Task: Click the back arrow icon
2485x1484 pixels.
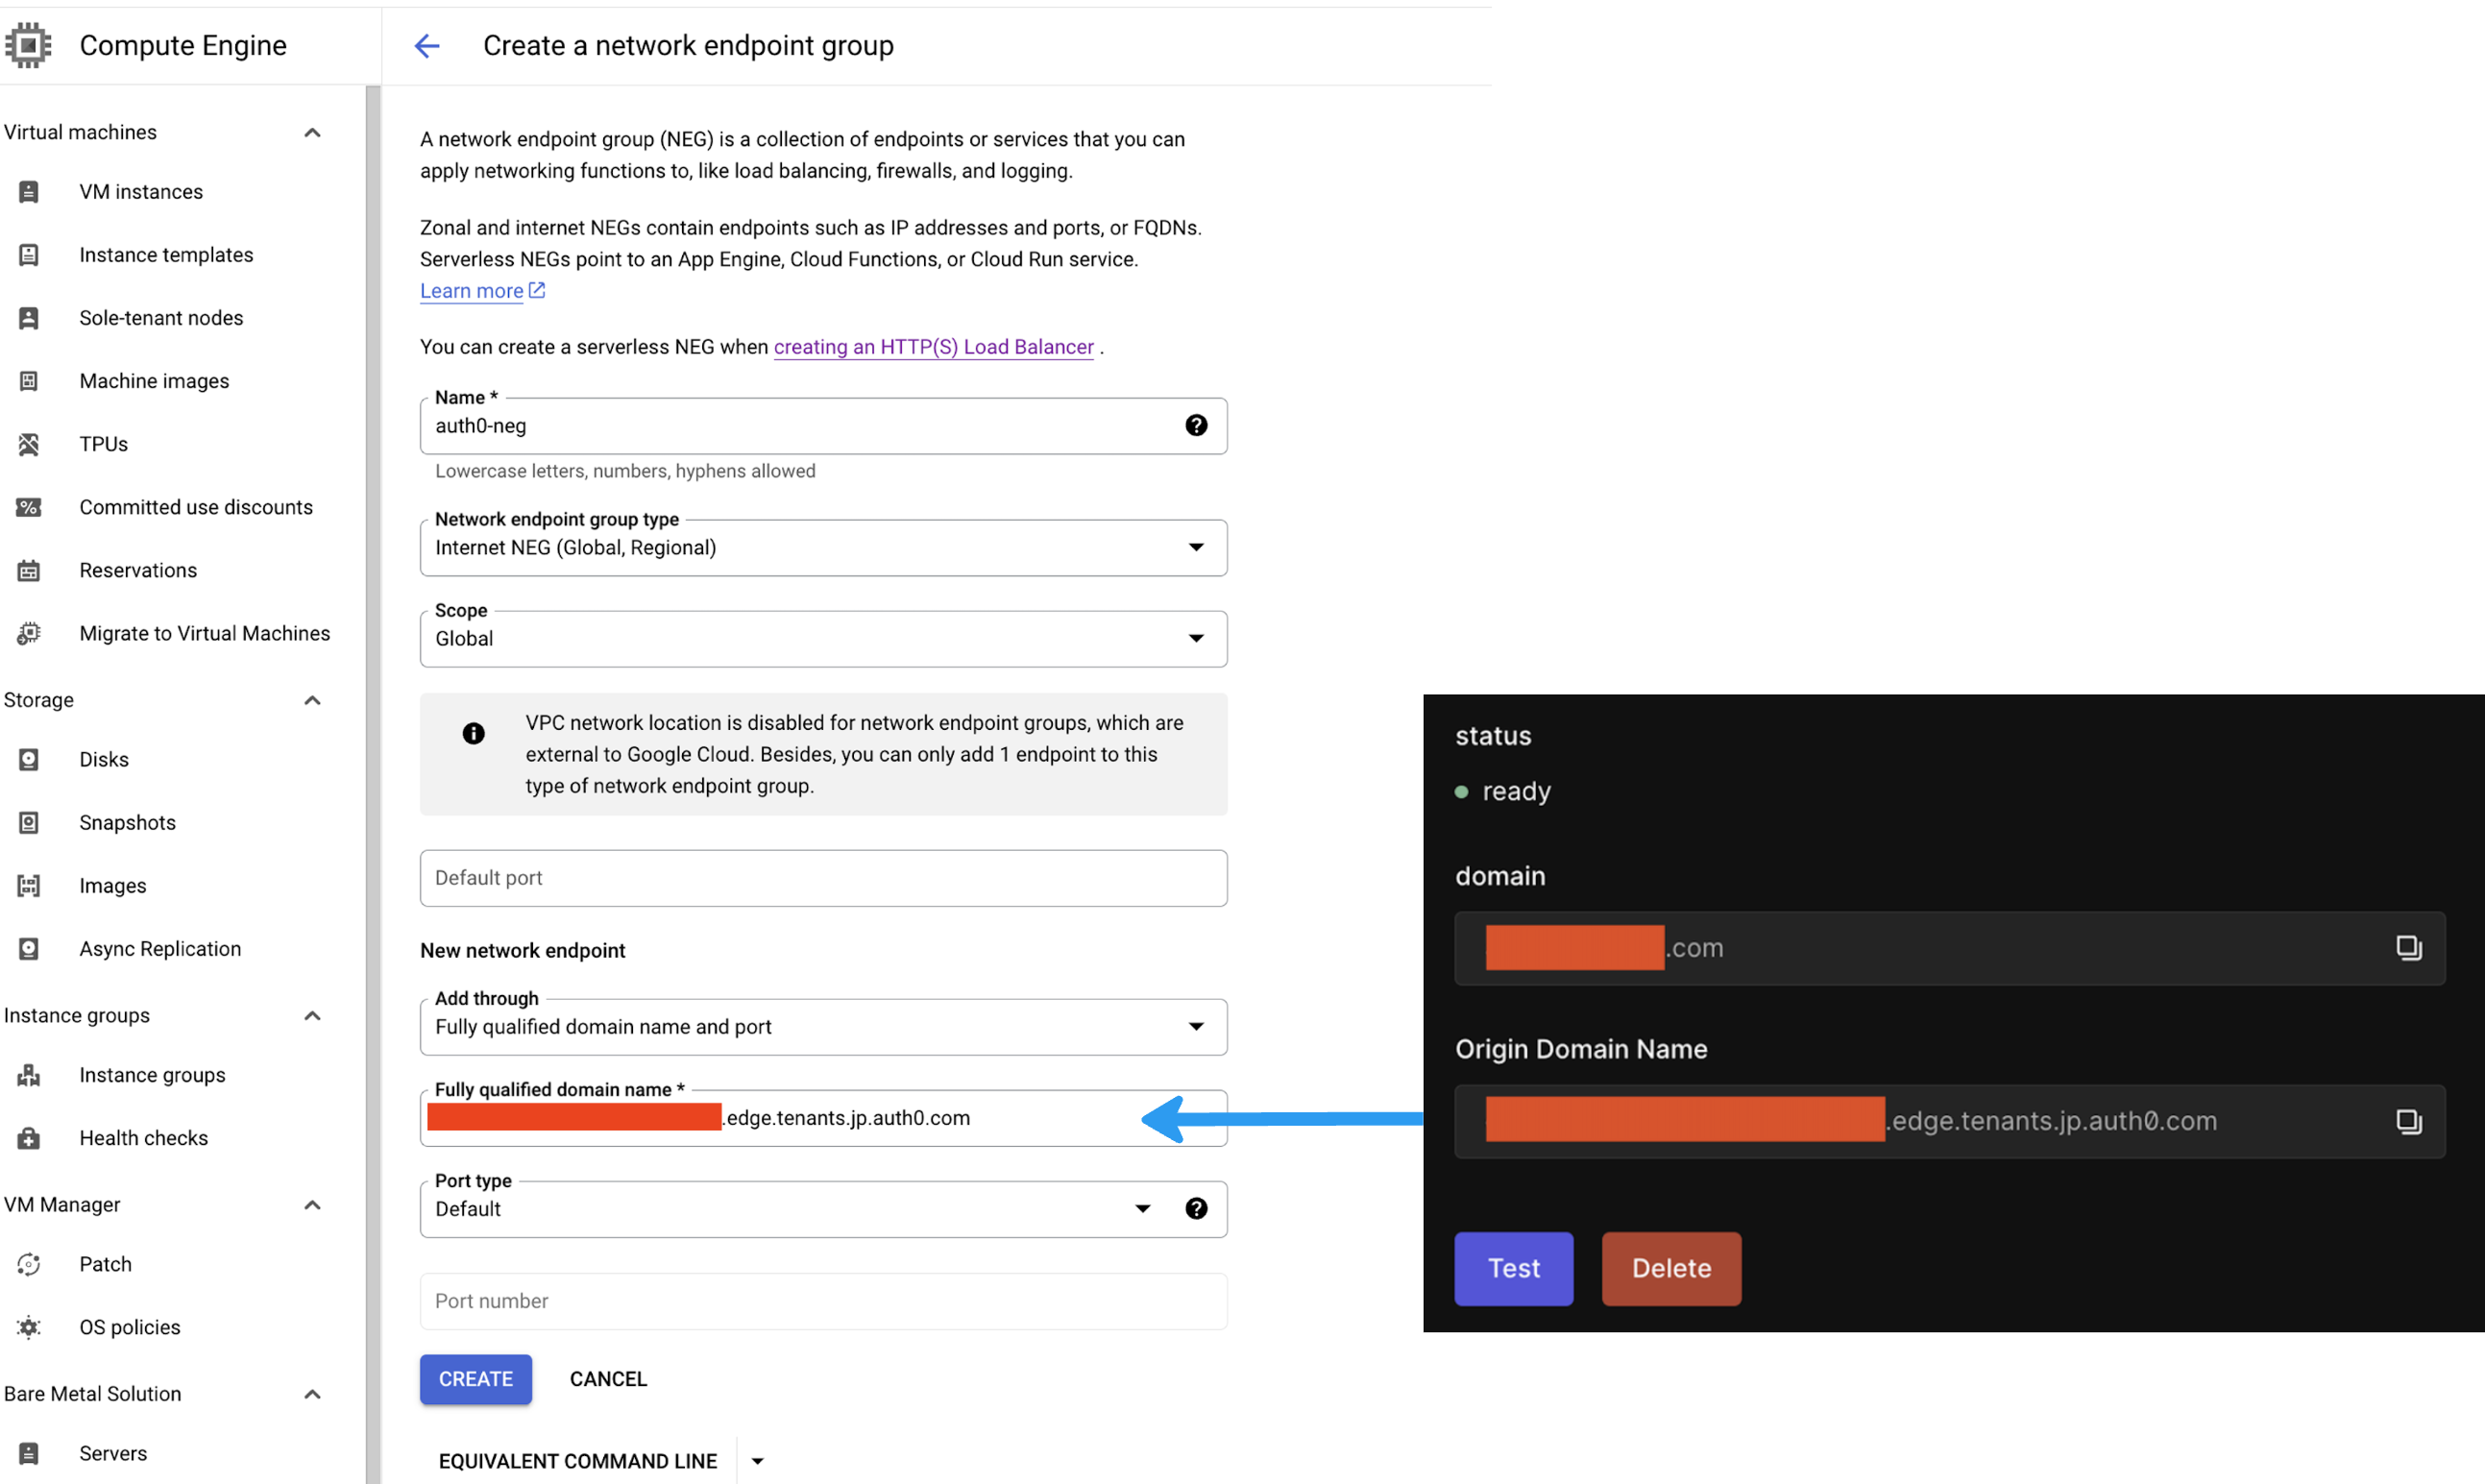Action: (x=427, y=46)
